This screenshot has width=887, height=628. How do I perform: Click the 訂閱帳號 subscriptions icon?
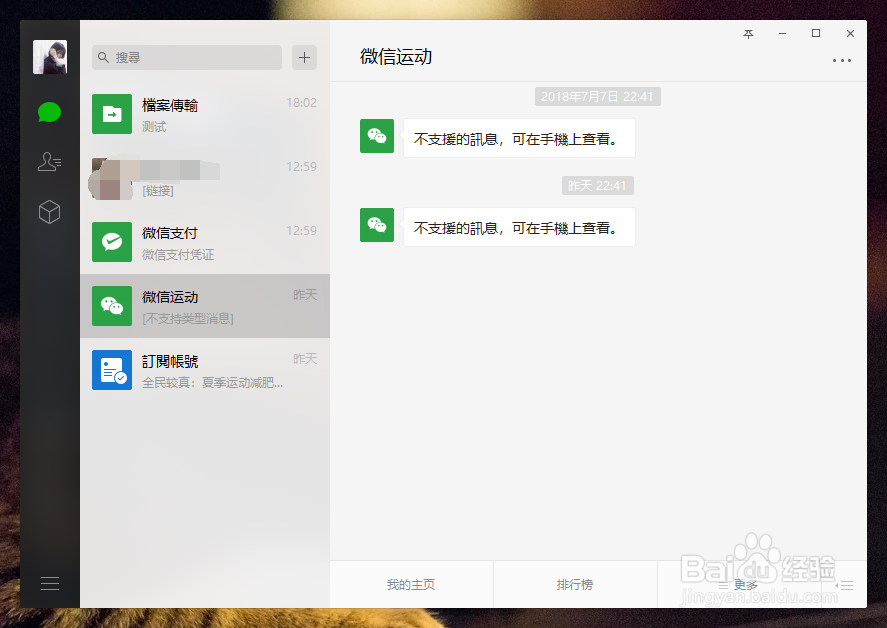(x=111, y=369)
